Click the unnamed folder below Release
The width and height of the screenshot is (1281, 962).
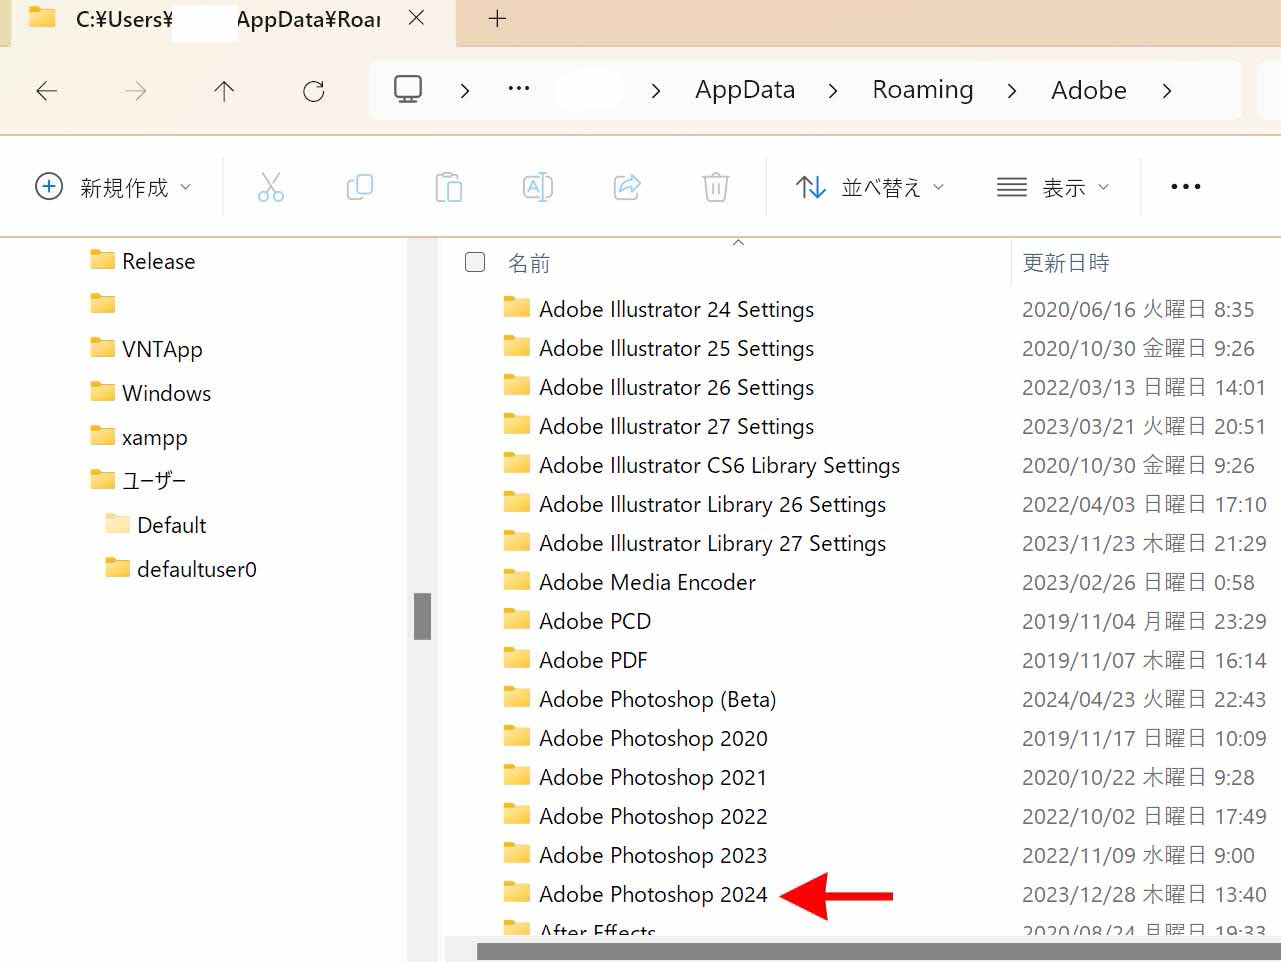(x=102, y=304)
